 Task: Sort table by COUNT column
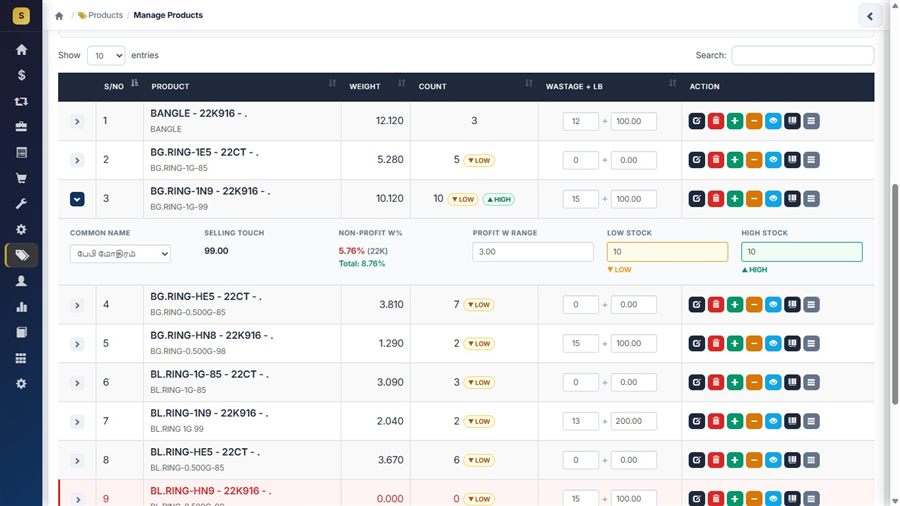pyautogui.click(x=474, y=87)
